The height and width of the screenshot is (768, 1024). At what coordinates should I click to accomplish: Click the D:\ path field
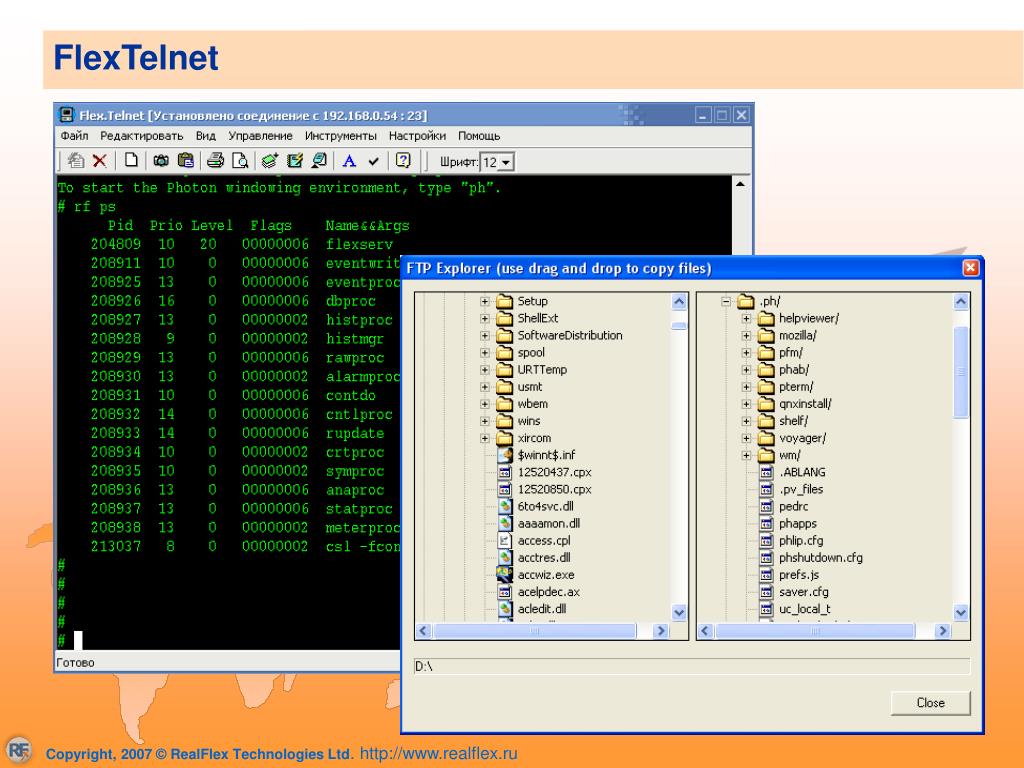click(692, 666)
